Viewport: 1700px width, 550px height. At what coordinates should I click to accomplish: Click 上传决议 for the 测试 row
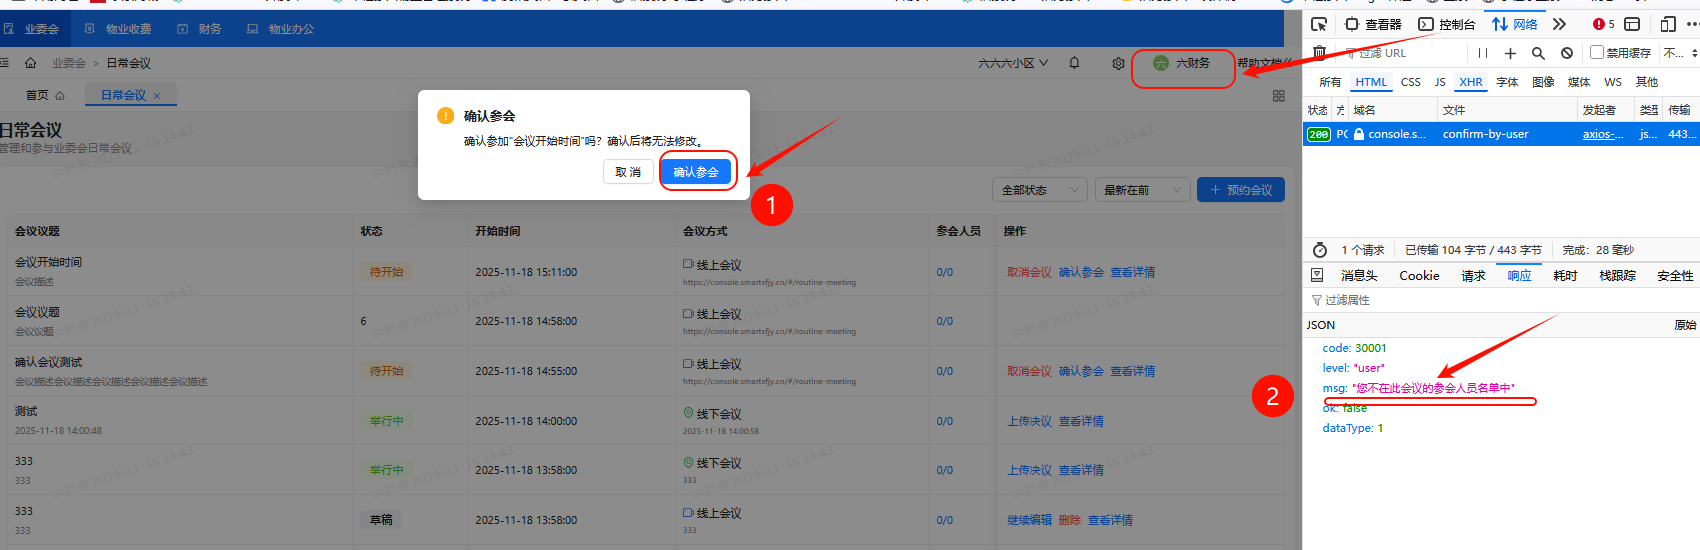[x=1029, y=421]
